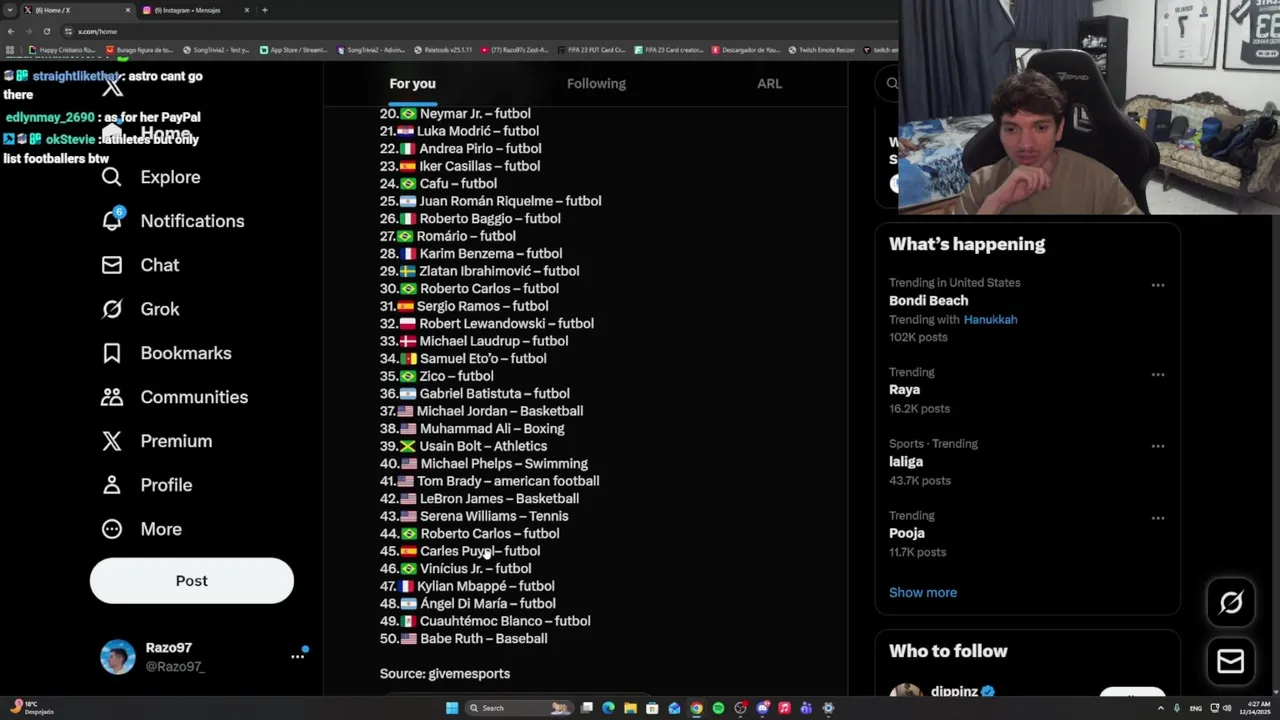Open options for the Bondi Beach trend
The height and width of the screenshot is (720, 1280).
[1158, 285]
